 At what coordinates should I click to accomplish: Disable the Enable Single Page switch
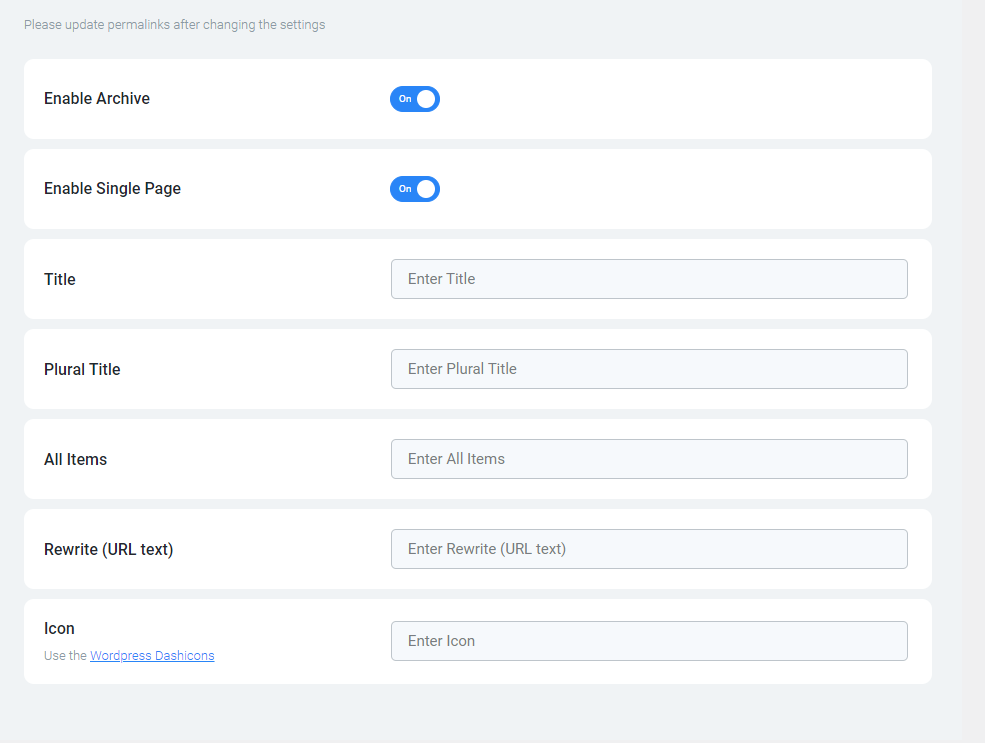click(x=415, y=189)
